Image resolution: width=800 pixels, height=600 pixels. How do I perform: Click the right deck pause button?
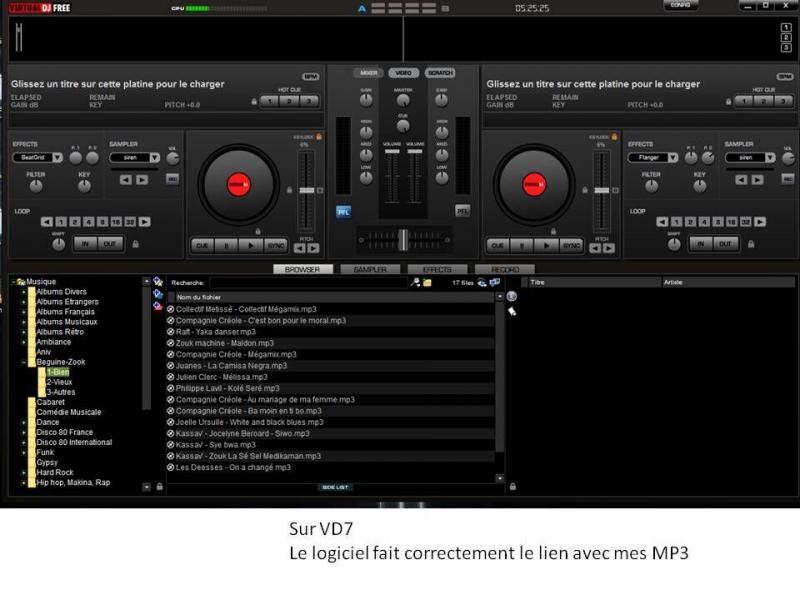point(522,246)
